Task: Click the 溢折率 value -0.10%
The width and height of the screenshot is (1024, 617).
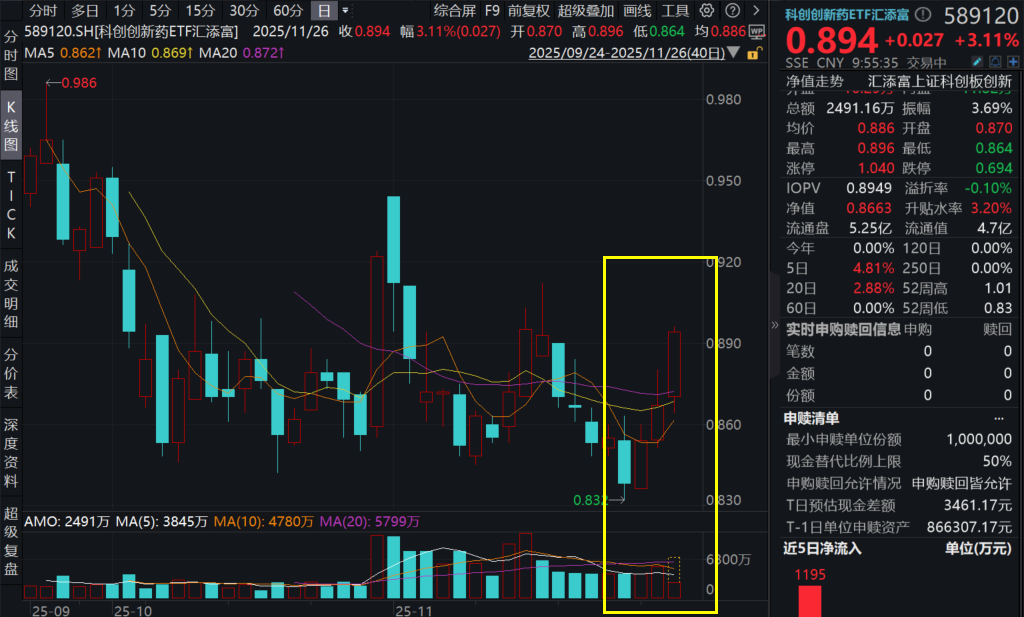Action: [x=988, y=188]
